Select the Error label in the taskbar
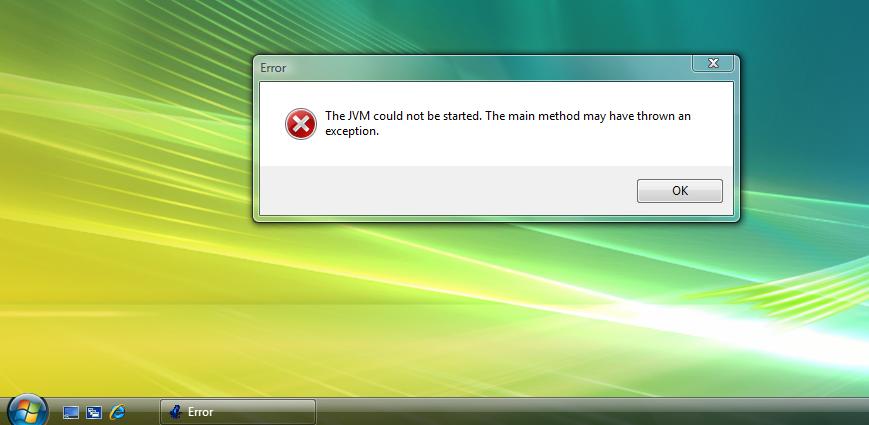869x425 pixels. pyautogui.click(x=200, y=412)
